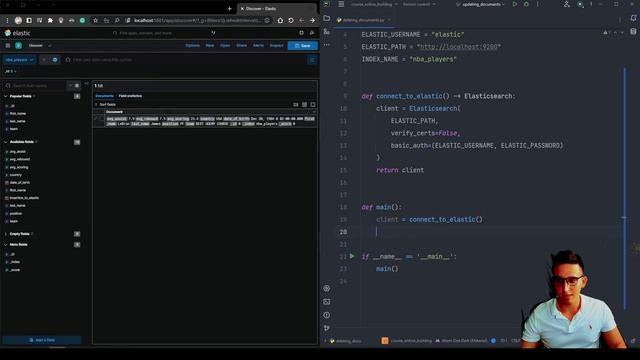Expand the document row details toggle

[96, 118]
